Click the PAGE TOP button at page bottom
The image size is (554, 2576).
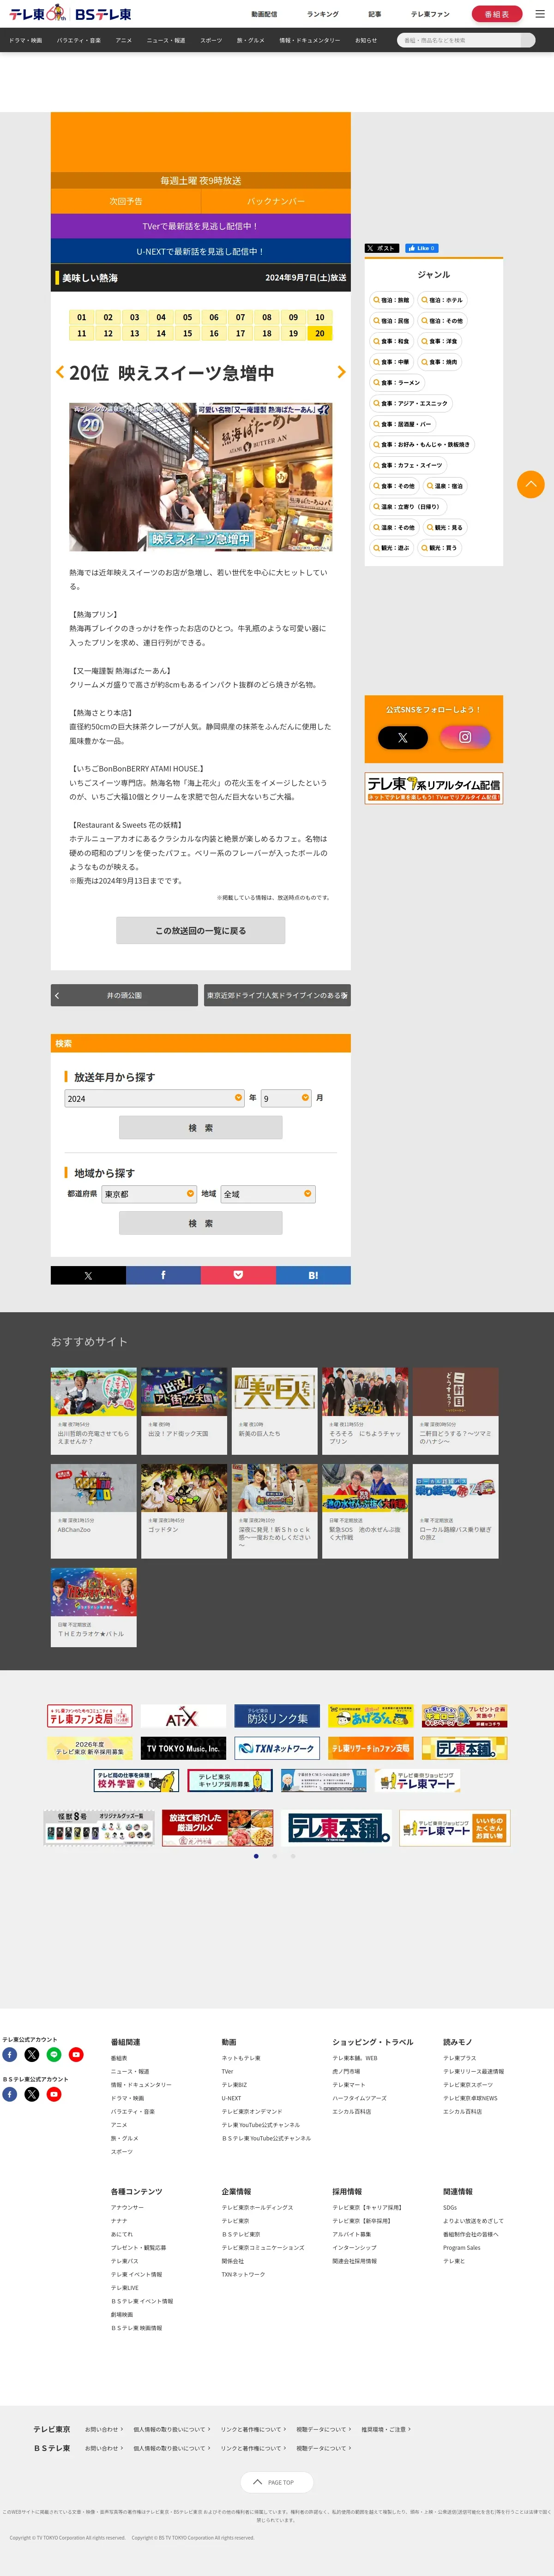(277, 2482)
